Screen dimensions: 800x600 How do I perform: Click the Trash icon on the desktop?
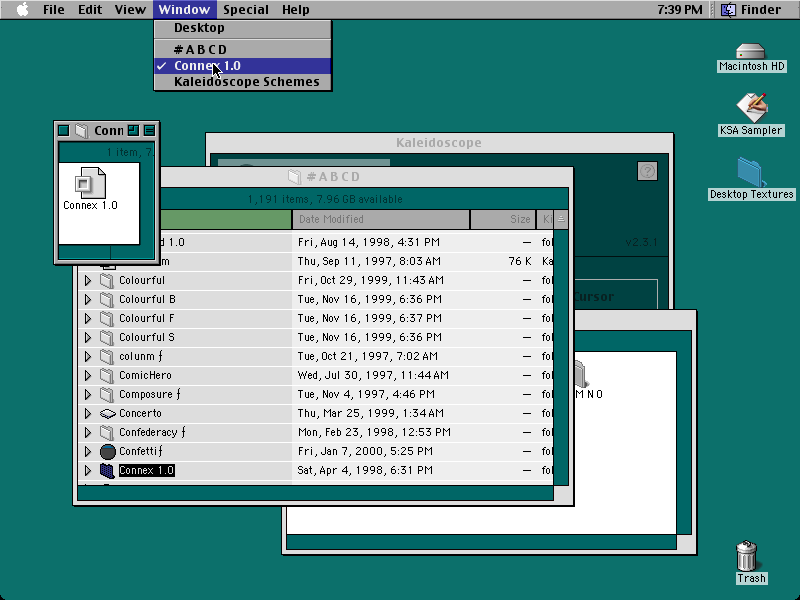(x=746, y=556)
